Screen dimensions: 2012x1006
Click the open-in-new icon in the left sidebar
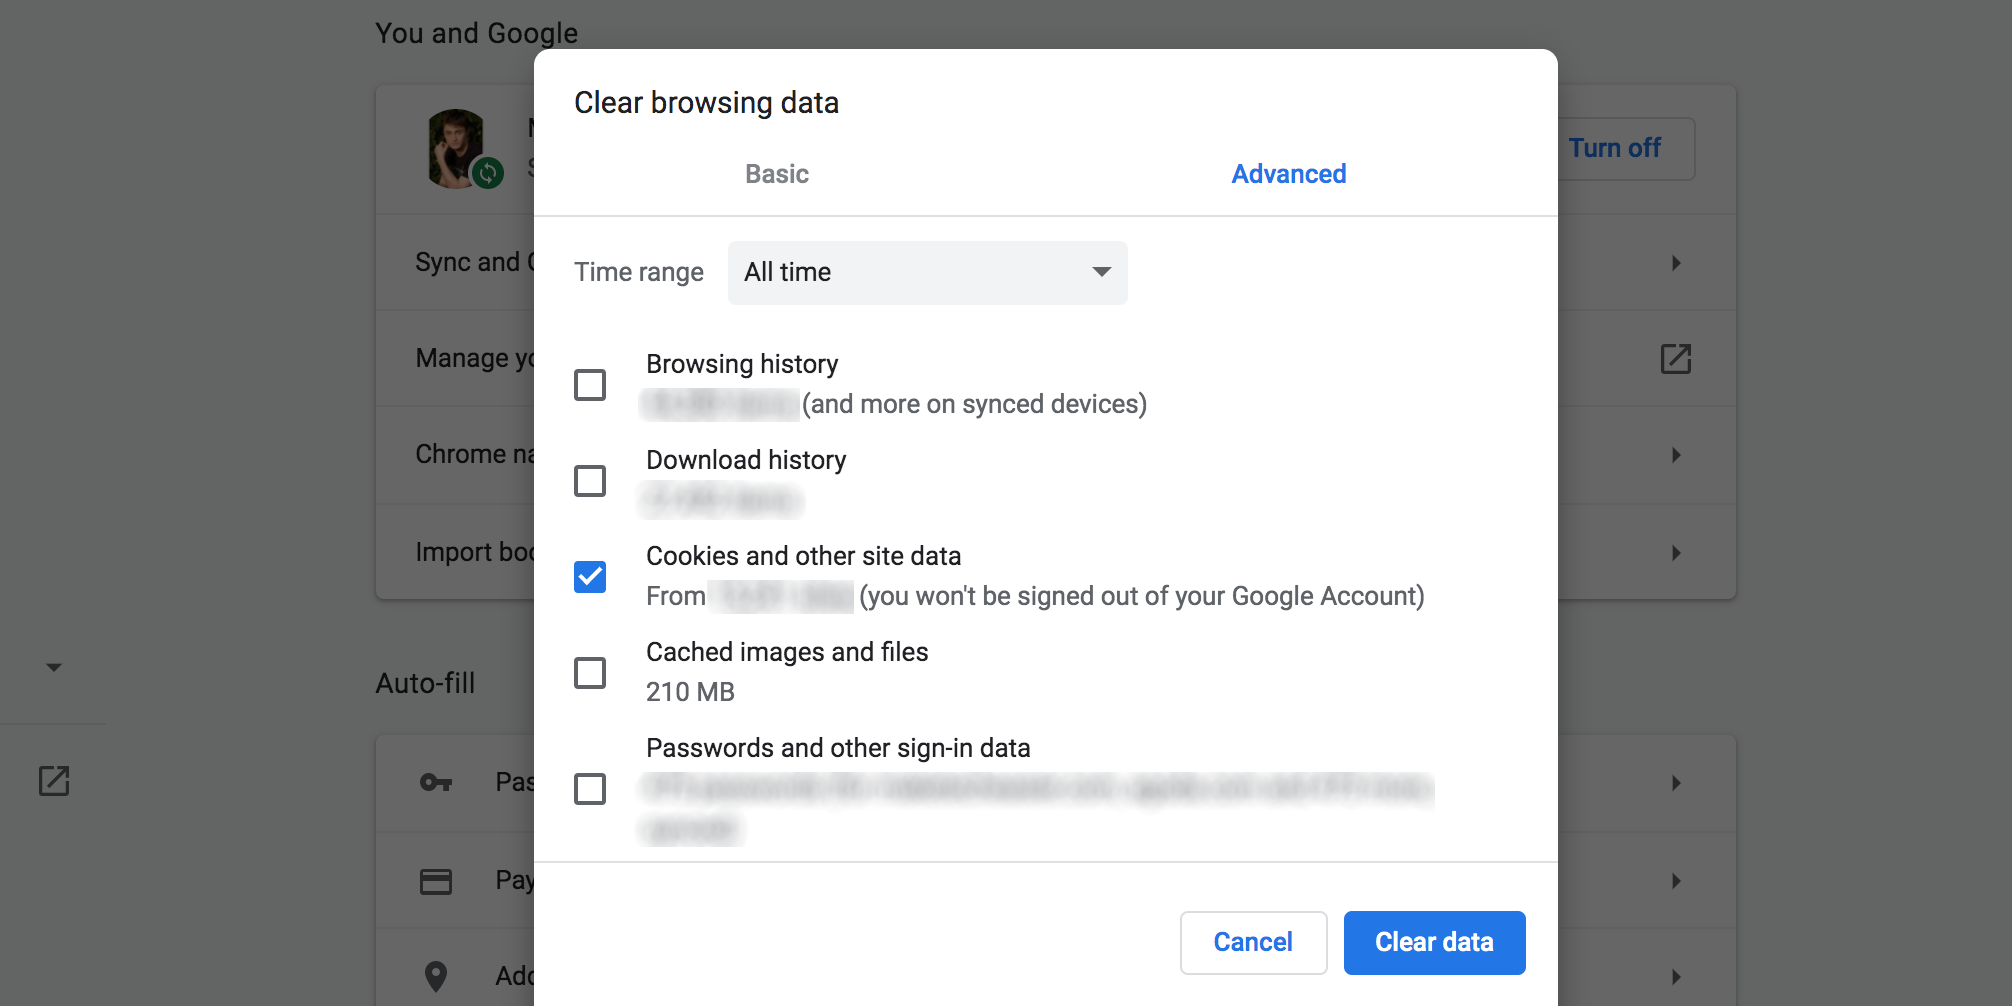coord(55,782)
